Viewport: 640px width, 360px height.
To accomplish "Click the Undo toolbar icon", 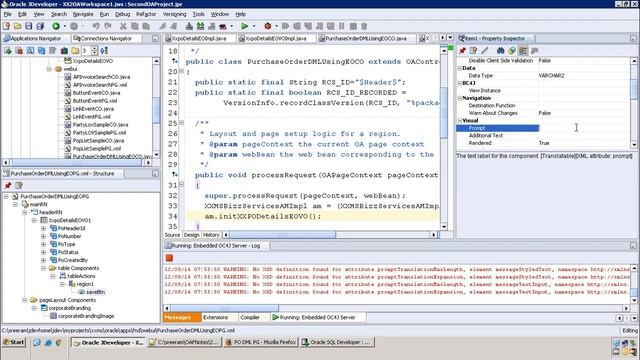I will [96, 26].
